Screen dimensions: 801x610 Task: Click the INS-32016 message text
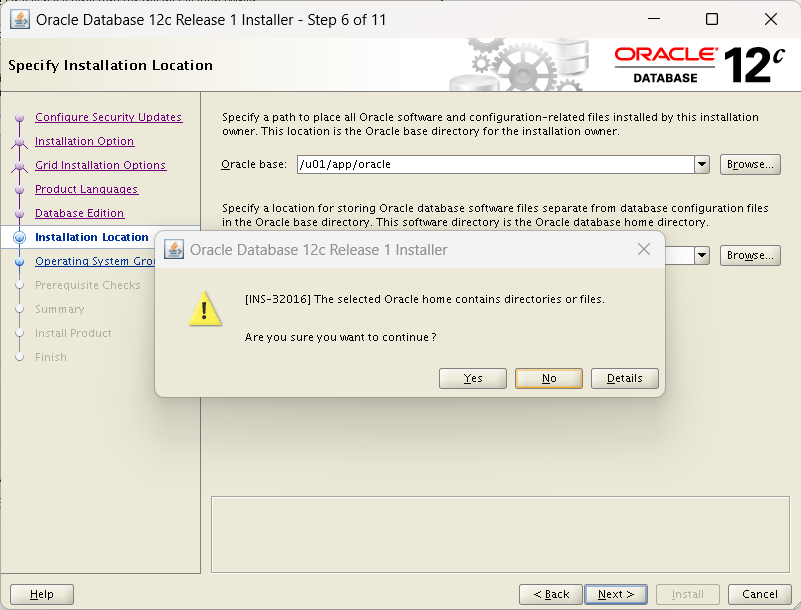click(x=425, y=299)
